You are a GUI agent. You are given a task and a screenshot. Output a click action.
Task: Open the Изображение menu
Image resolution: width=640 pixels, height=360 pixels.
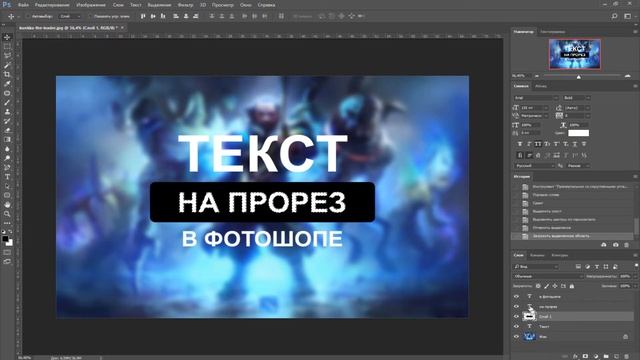tap(91, 5)
